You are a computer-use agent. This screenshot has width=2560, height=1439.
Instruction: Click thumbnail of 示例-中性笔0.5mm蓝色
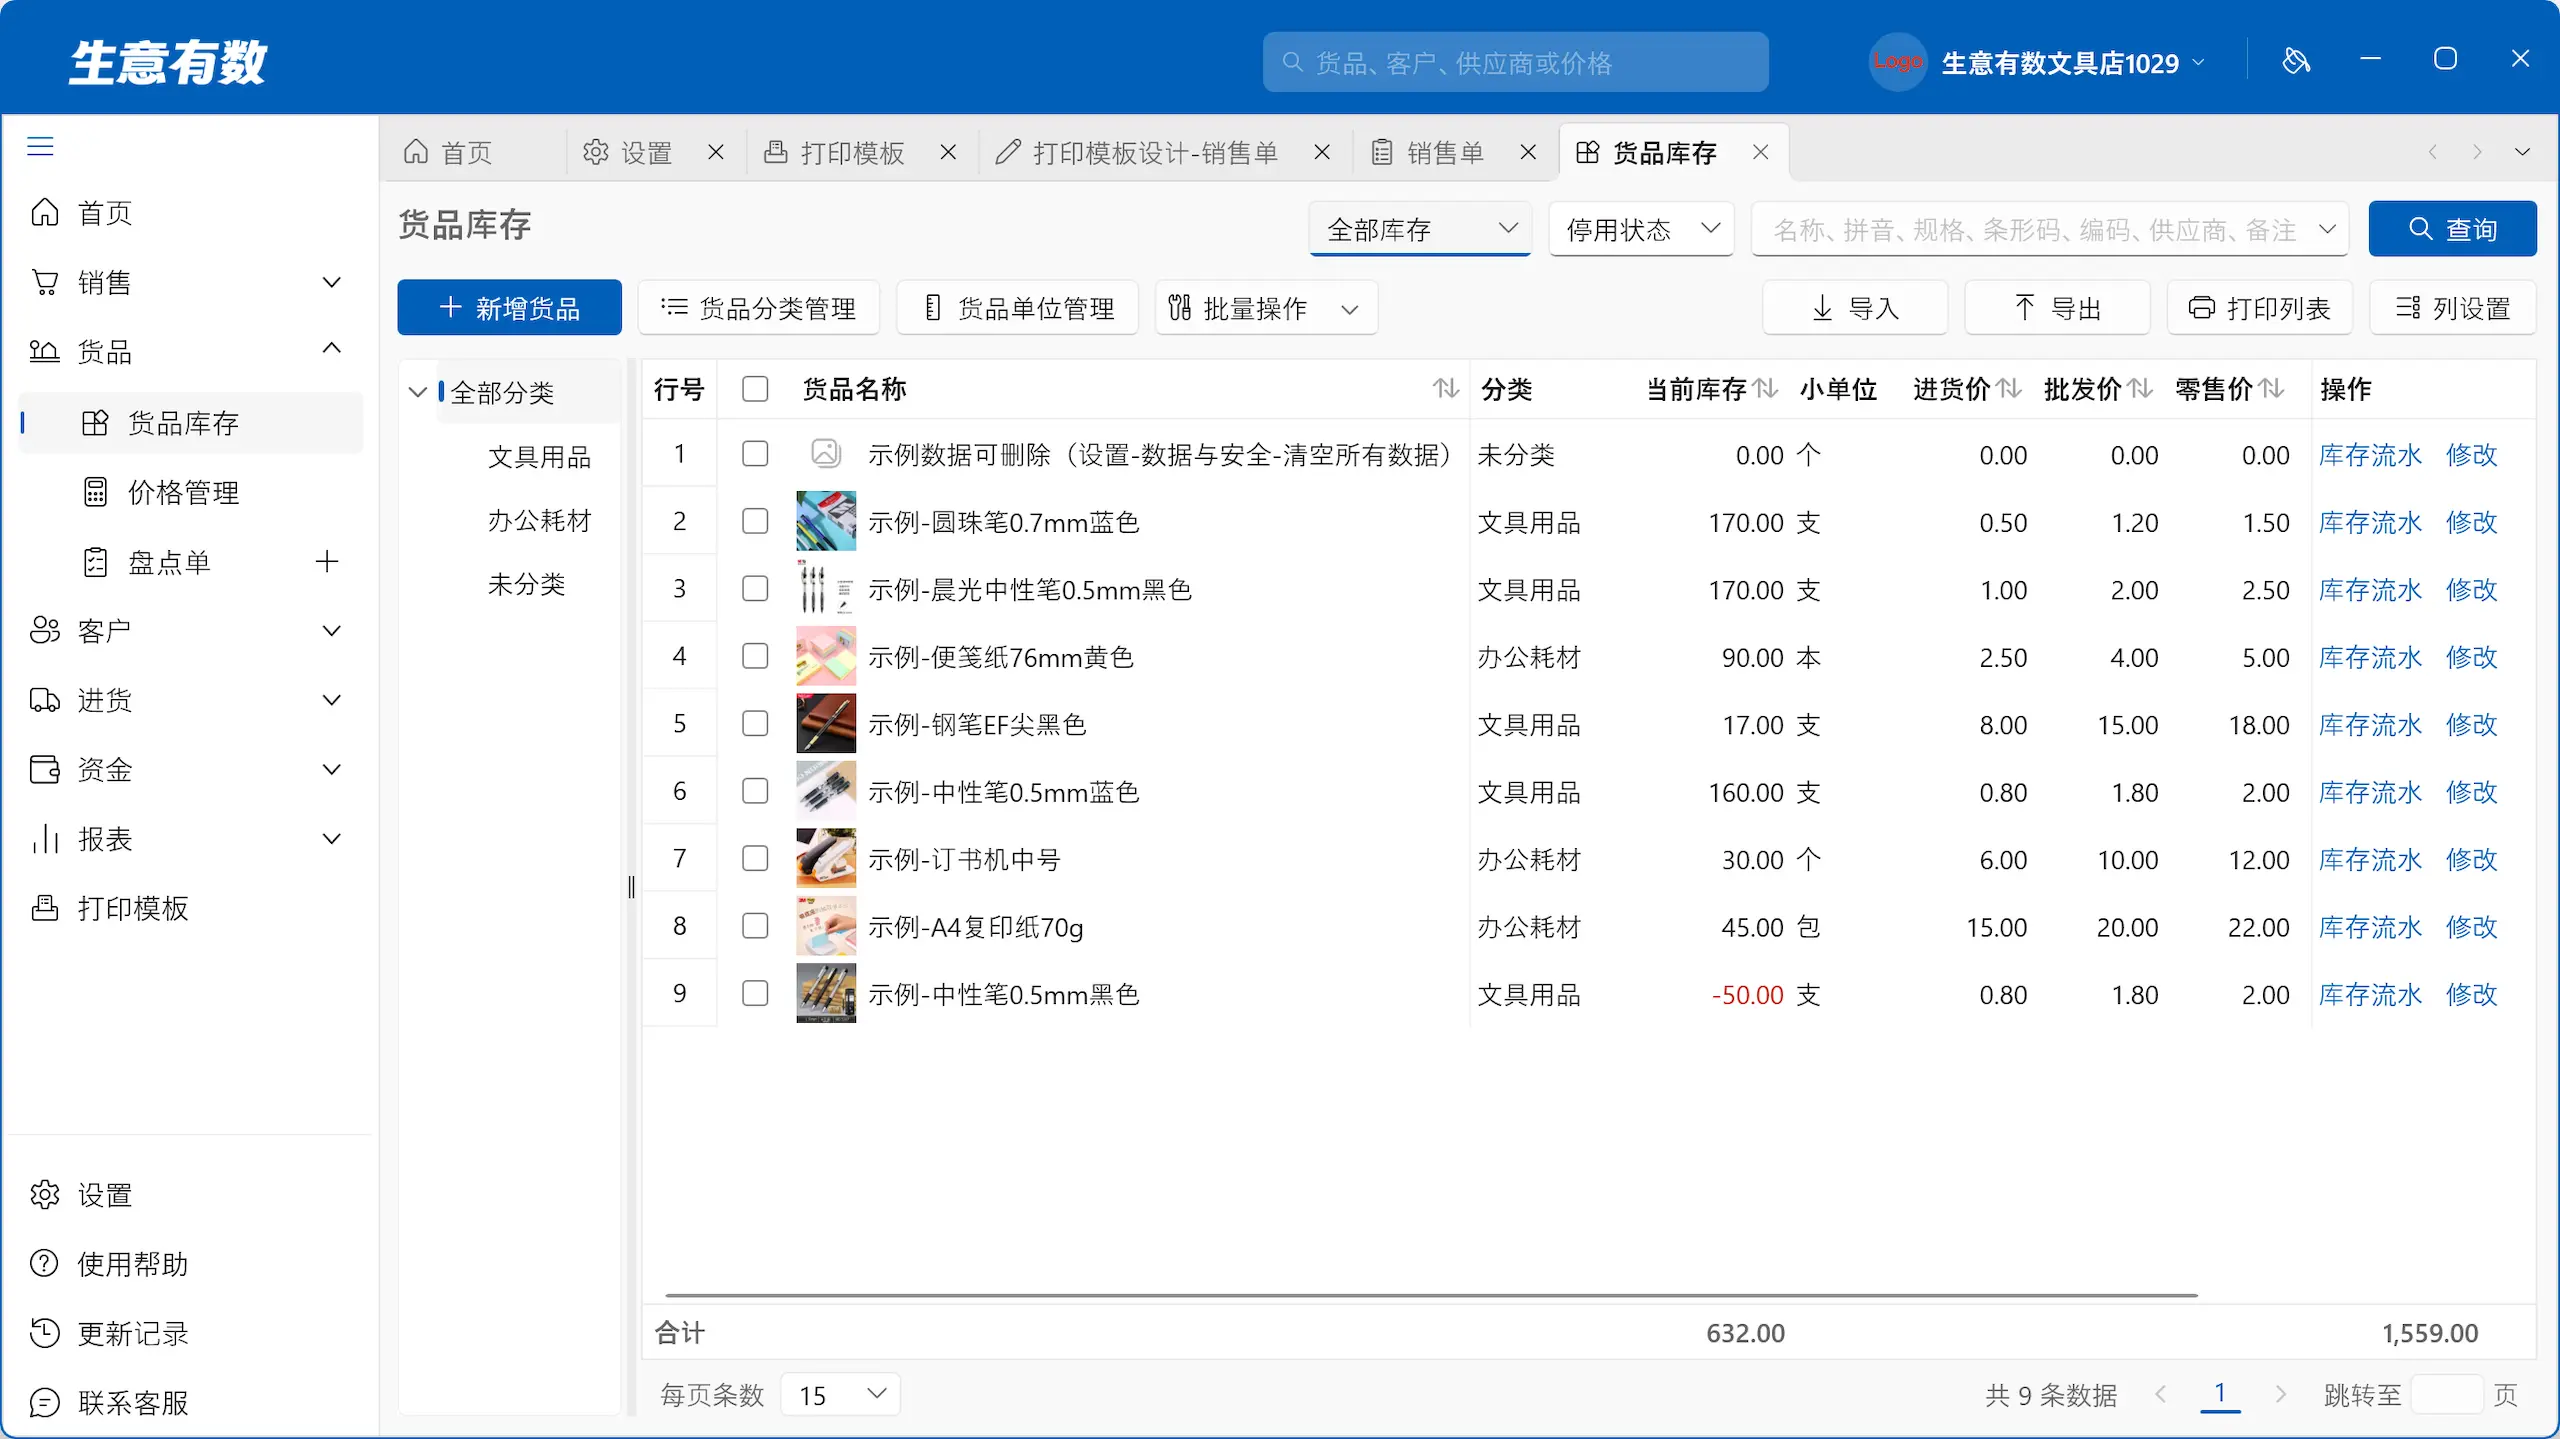[826, 791]
